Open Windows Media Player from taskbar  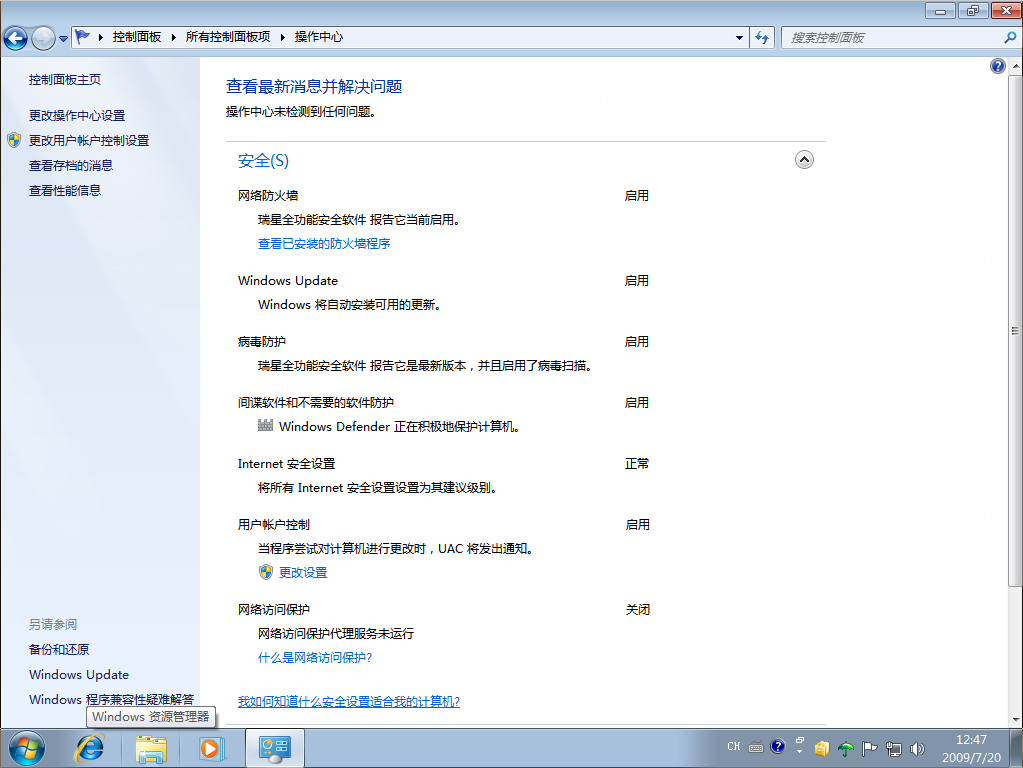pos(211,747)
